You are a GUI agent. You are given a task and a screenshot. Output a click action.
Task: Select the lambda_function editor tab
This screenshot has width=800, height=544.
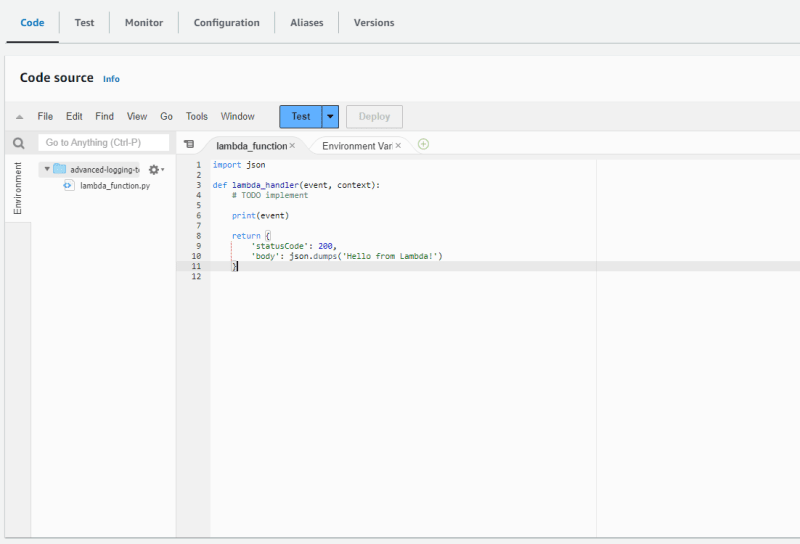[x=252, y=146]
